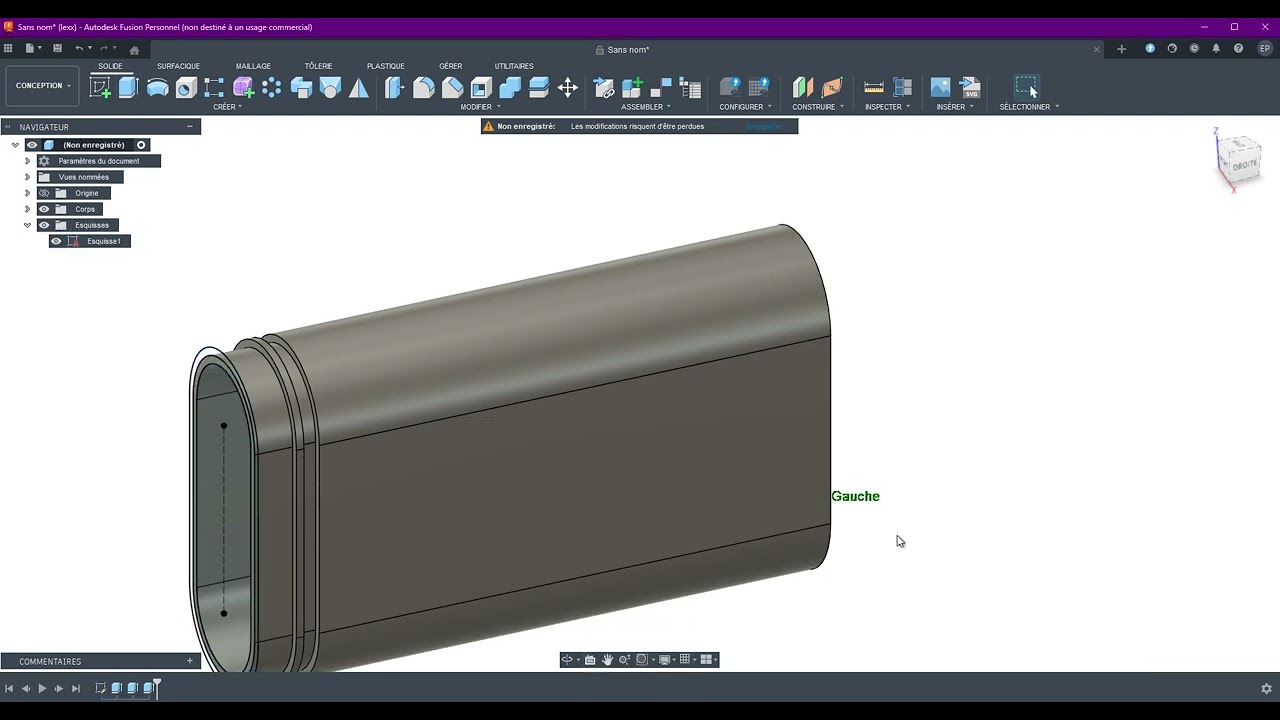Switch to the SURFACIQUE tab
The width and height of the screenshot is (1280, 720).
point(178,66)
